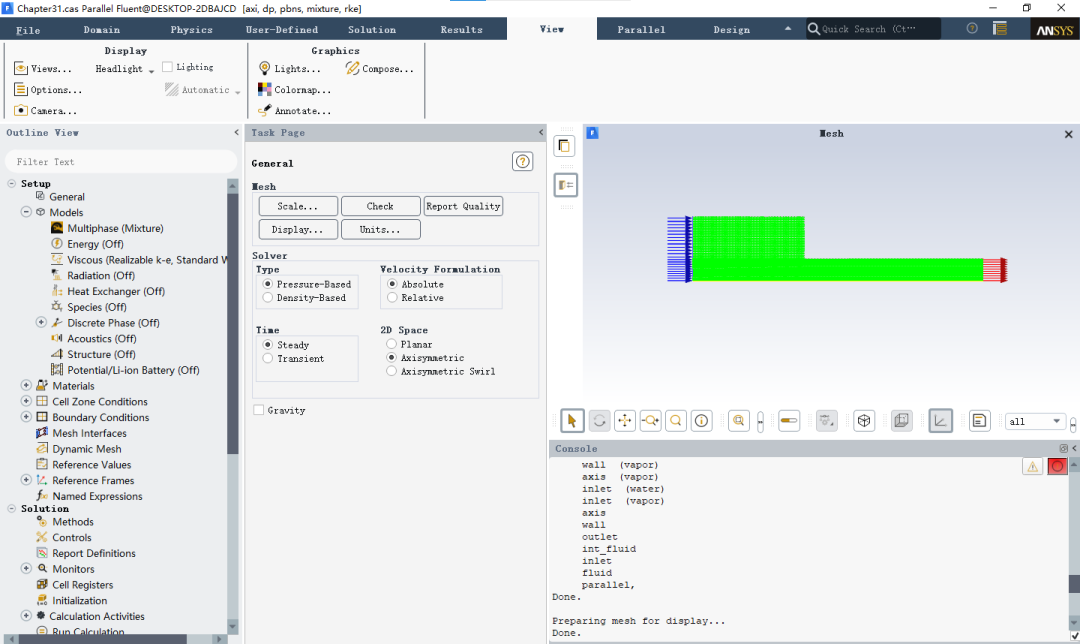Open the File menu
The image size is (1080, 644).
[x=28, y=30]
